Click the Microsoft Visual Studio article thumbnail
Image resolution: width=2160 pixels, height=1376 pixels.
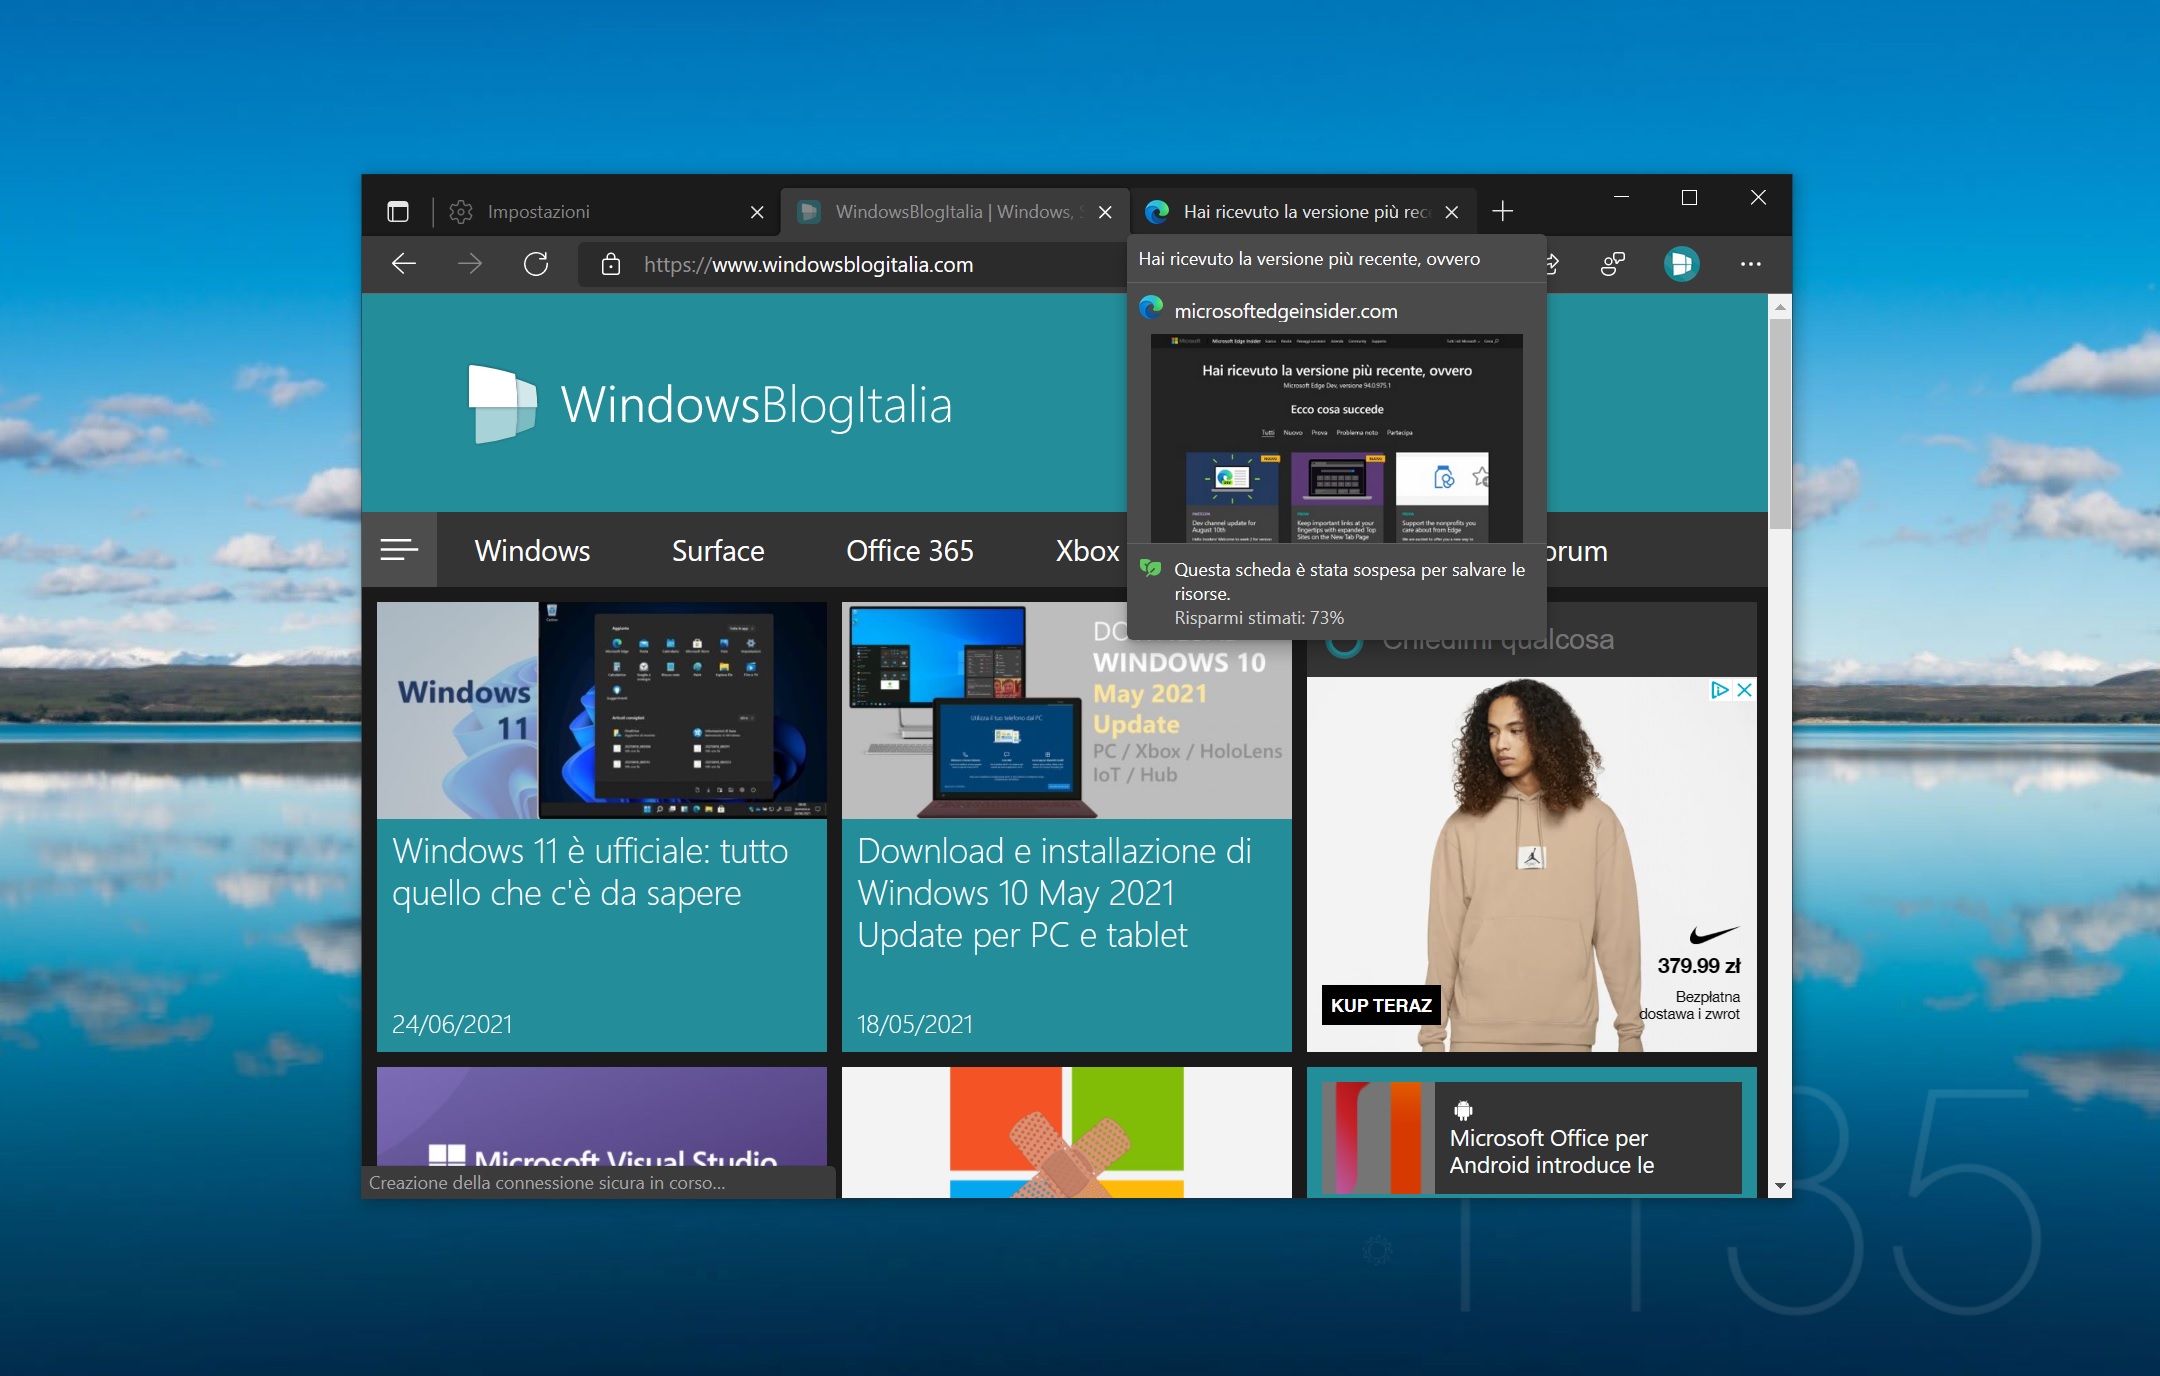coord(602,1117)
